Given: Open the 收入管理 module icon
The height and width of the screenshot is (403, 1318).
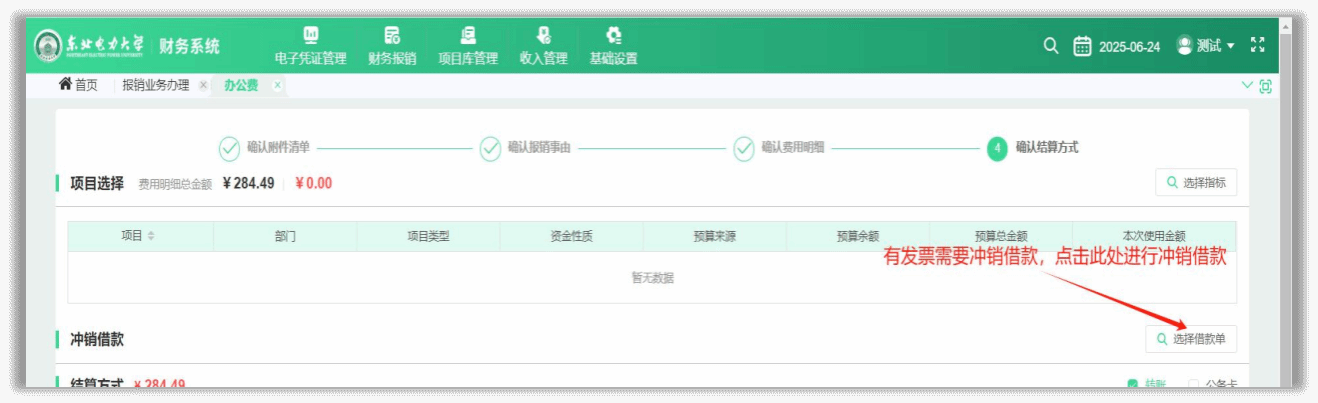Looking at the screenshot, I should (543, 36).
